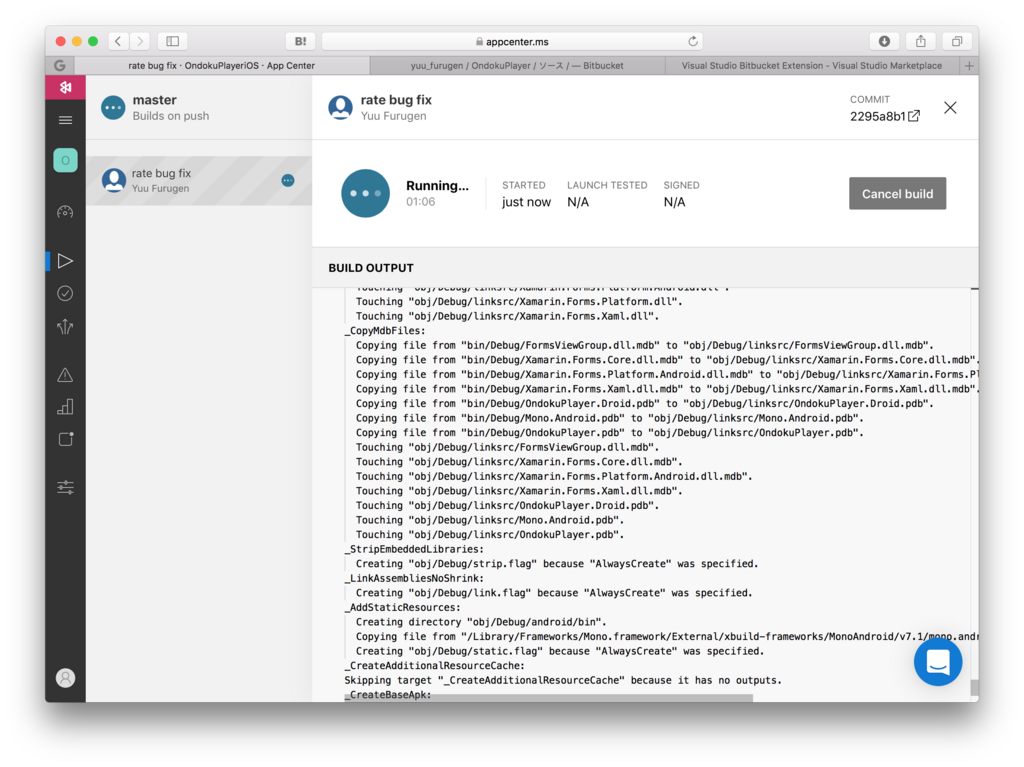Click the _LinkAssembliesNoShrink: log line

[x=414, y=578]
